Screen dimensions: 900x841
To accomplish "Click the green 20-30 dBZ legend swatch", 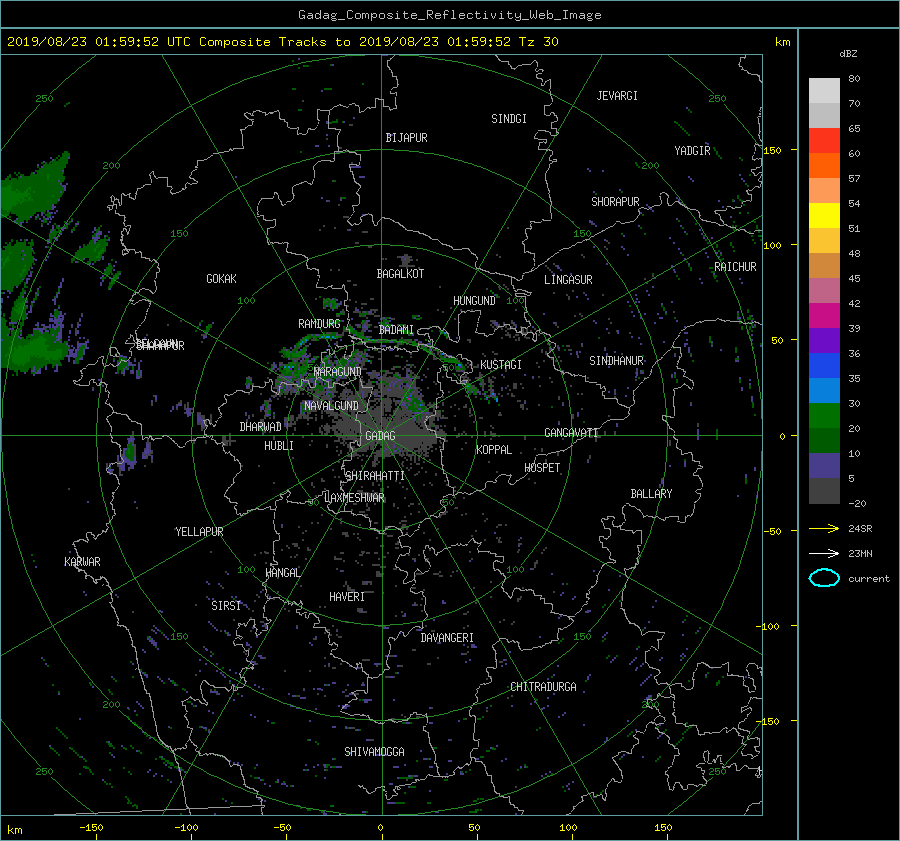I will click(x=824, y=416).
